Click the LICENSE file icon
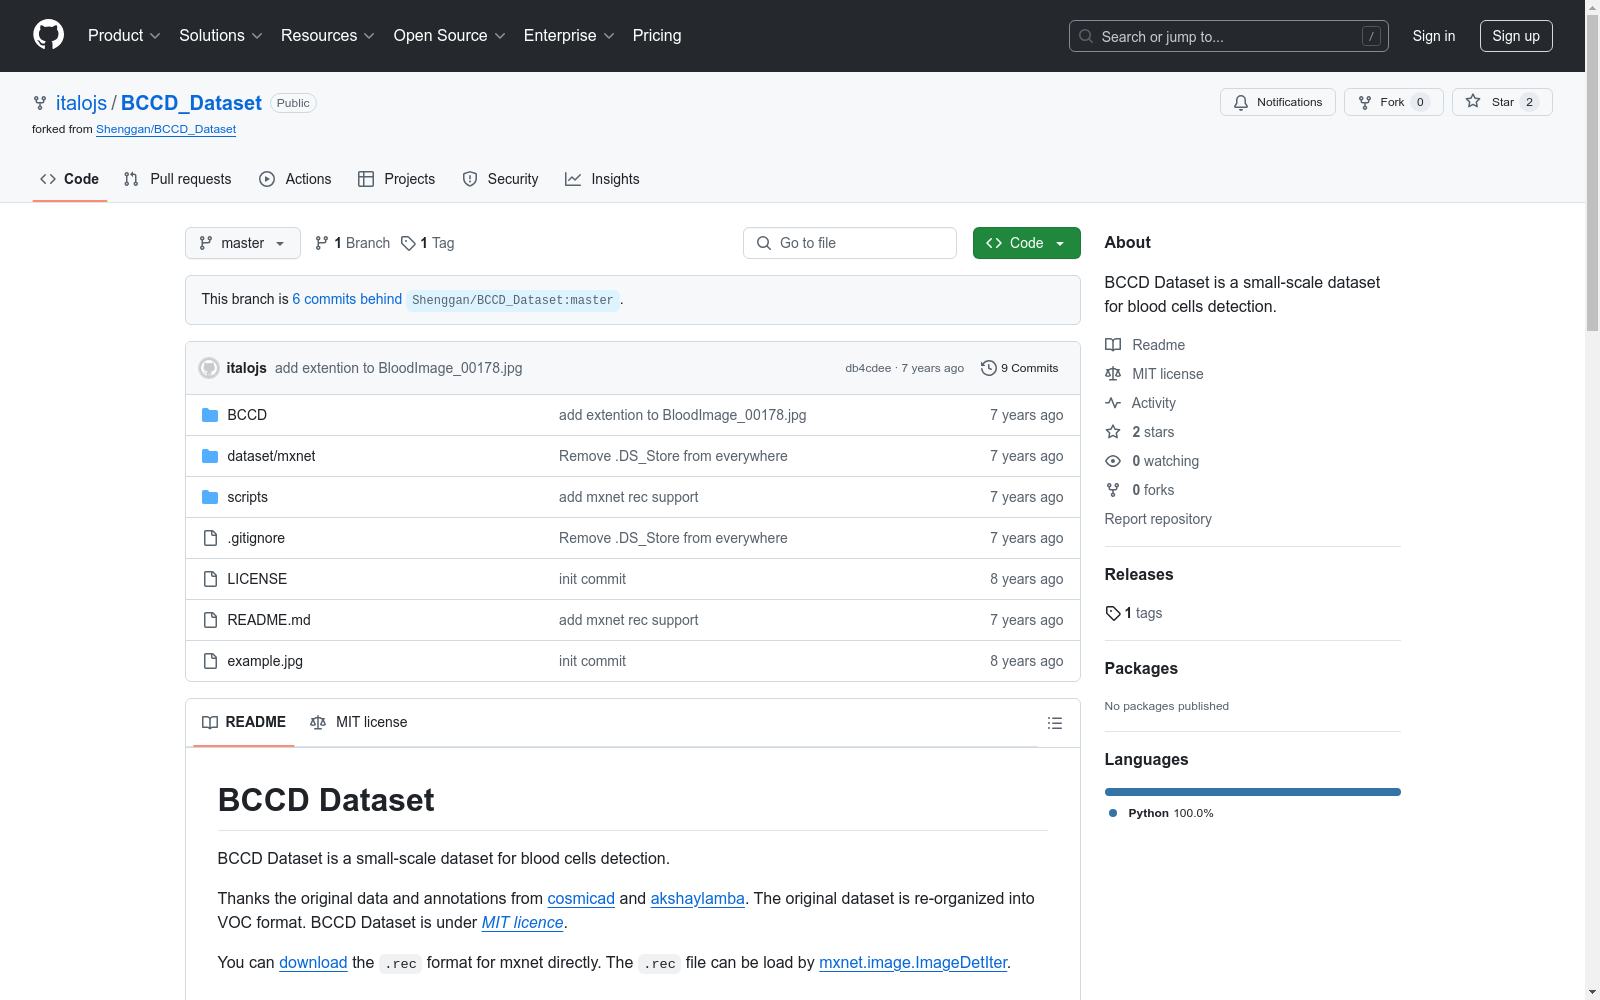Image resolution: width=1600 pixels, height=1000 pixels. (210, 579)
